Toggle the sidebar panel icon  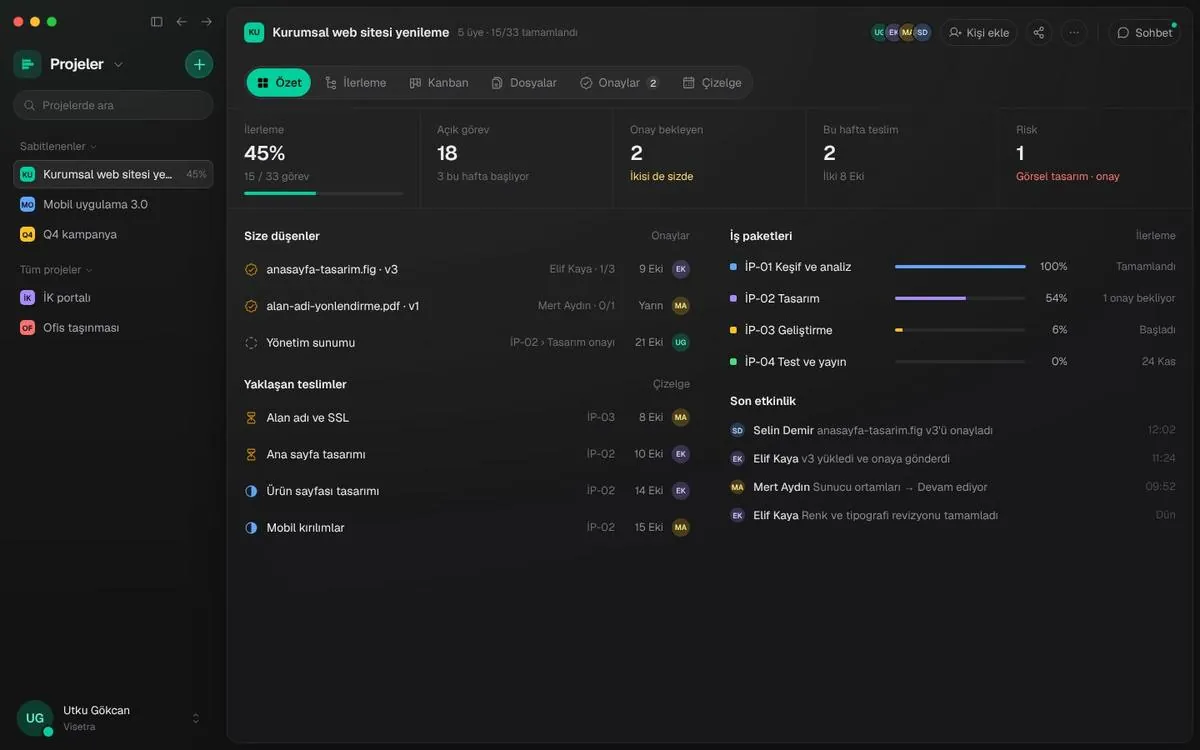(156, 21)
